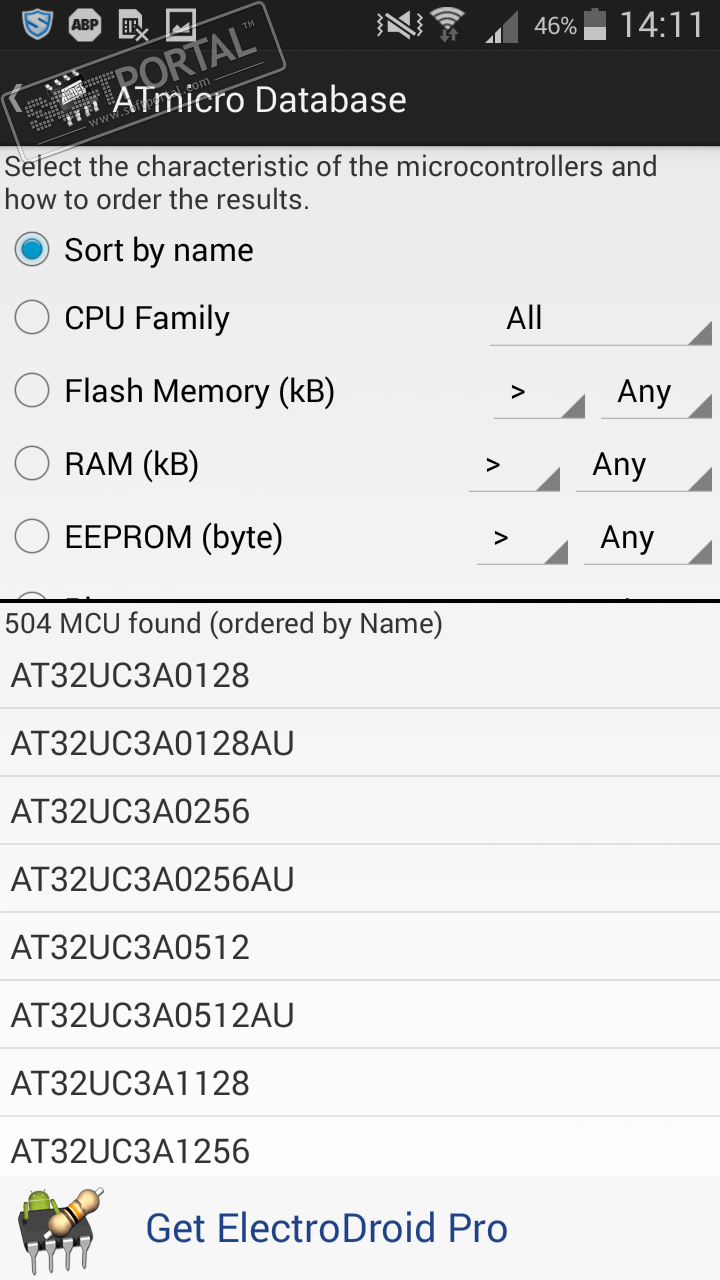Select AT32UC3A1128 from results
The image size is (720, 1280).
(x=360, y=1083)
